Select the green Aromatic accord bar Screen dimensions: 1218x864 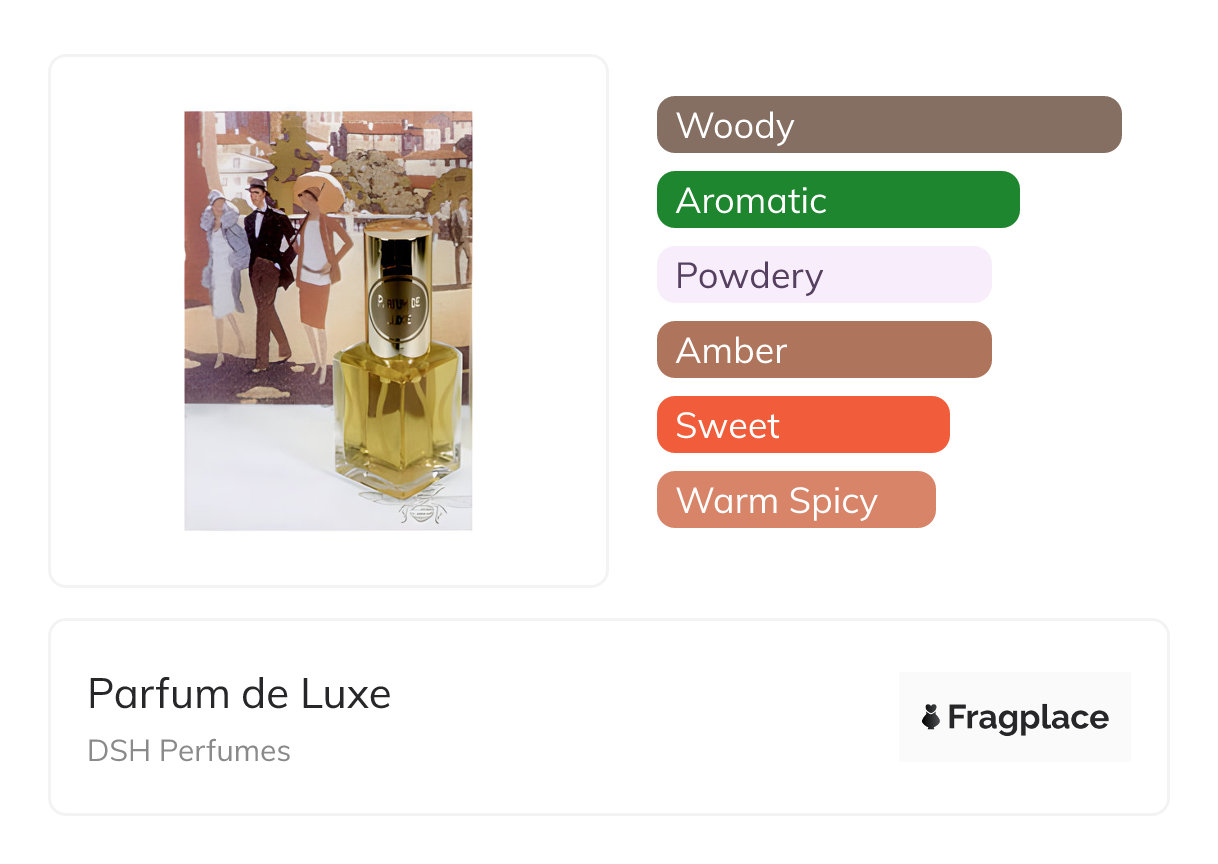coord(838,200)
